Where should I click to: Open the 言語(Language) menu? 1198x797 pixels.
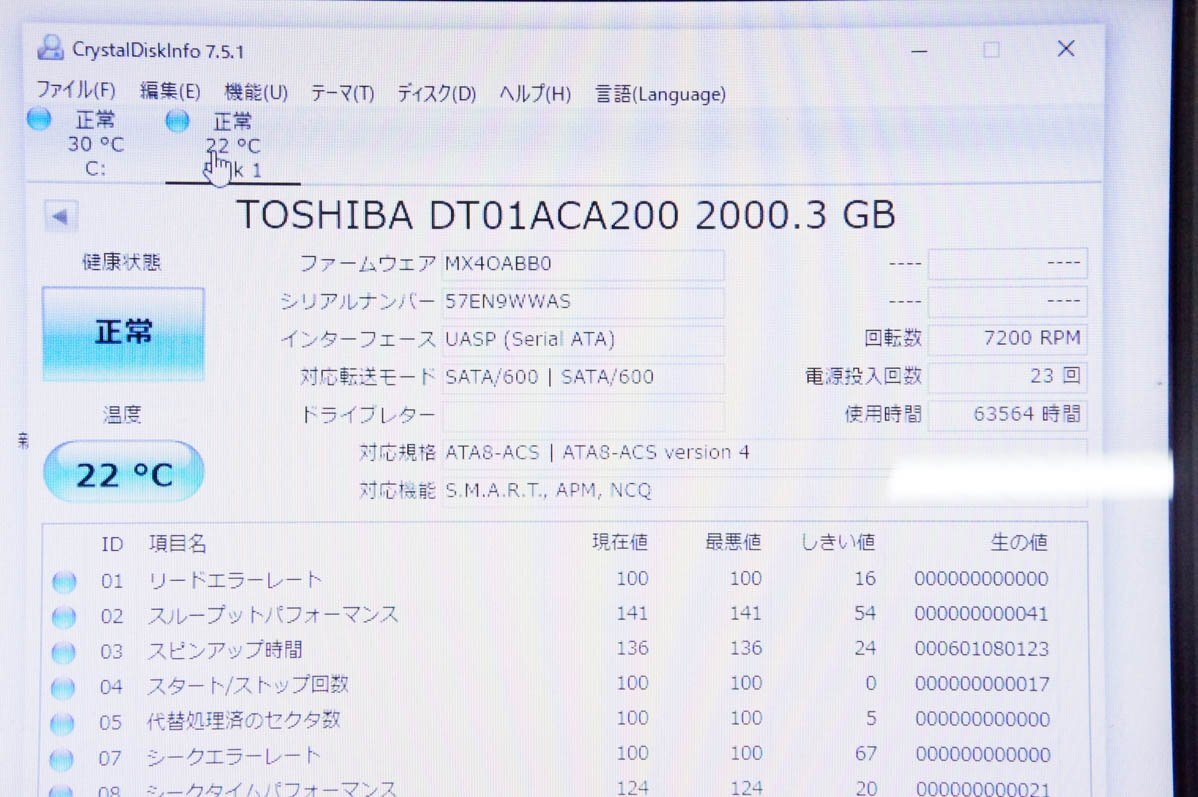660,94
